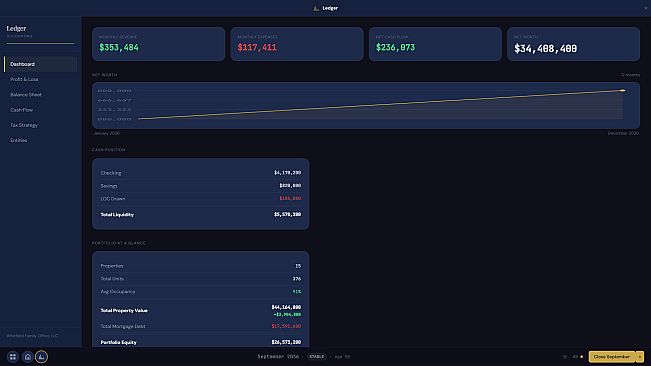The width and height of the screenshot is (651, 366).
Task: Click the yellow notification dot in bottom bar
Action: point(582,356)
